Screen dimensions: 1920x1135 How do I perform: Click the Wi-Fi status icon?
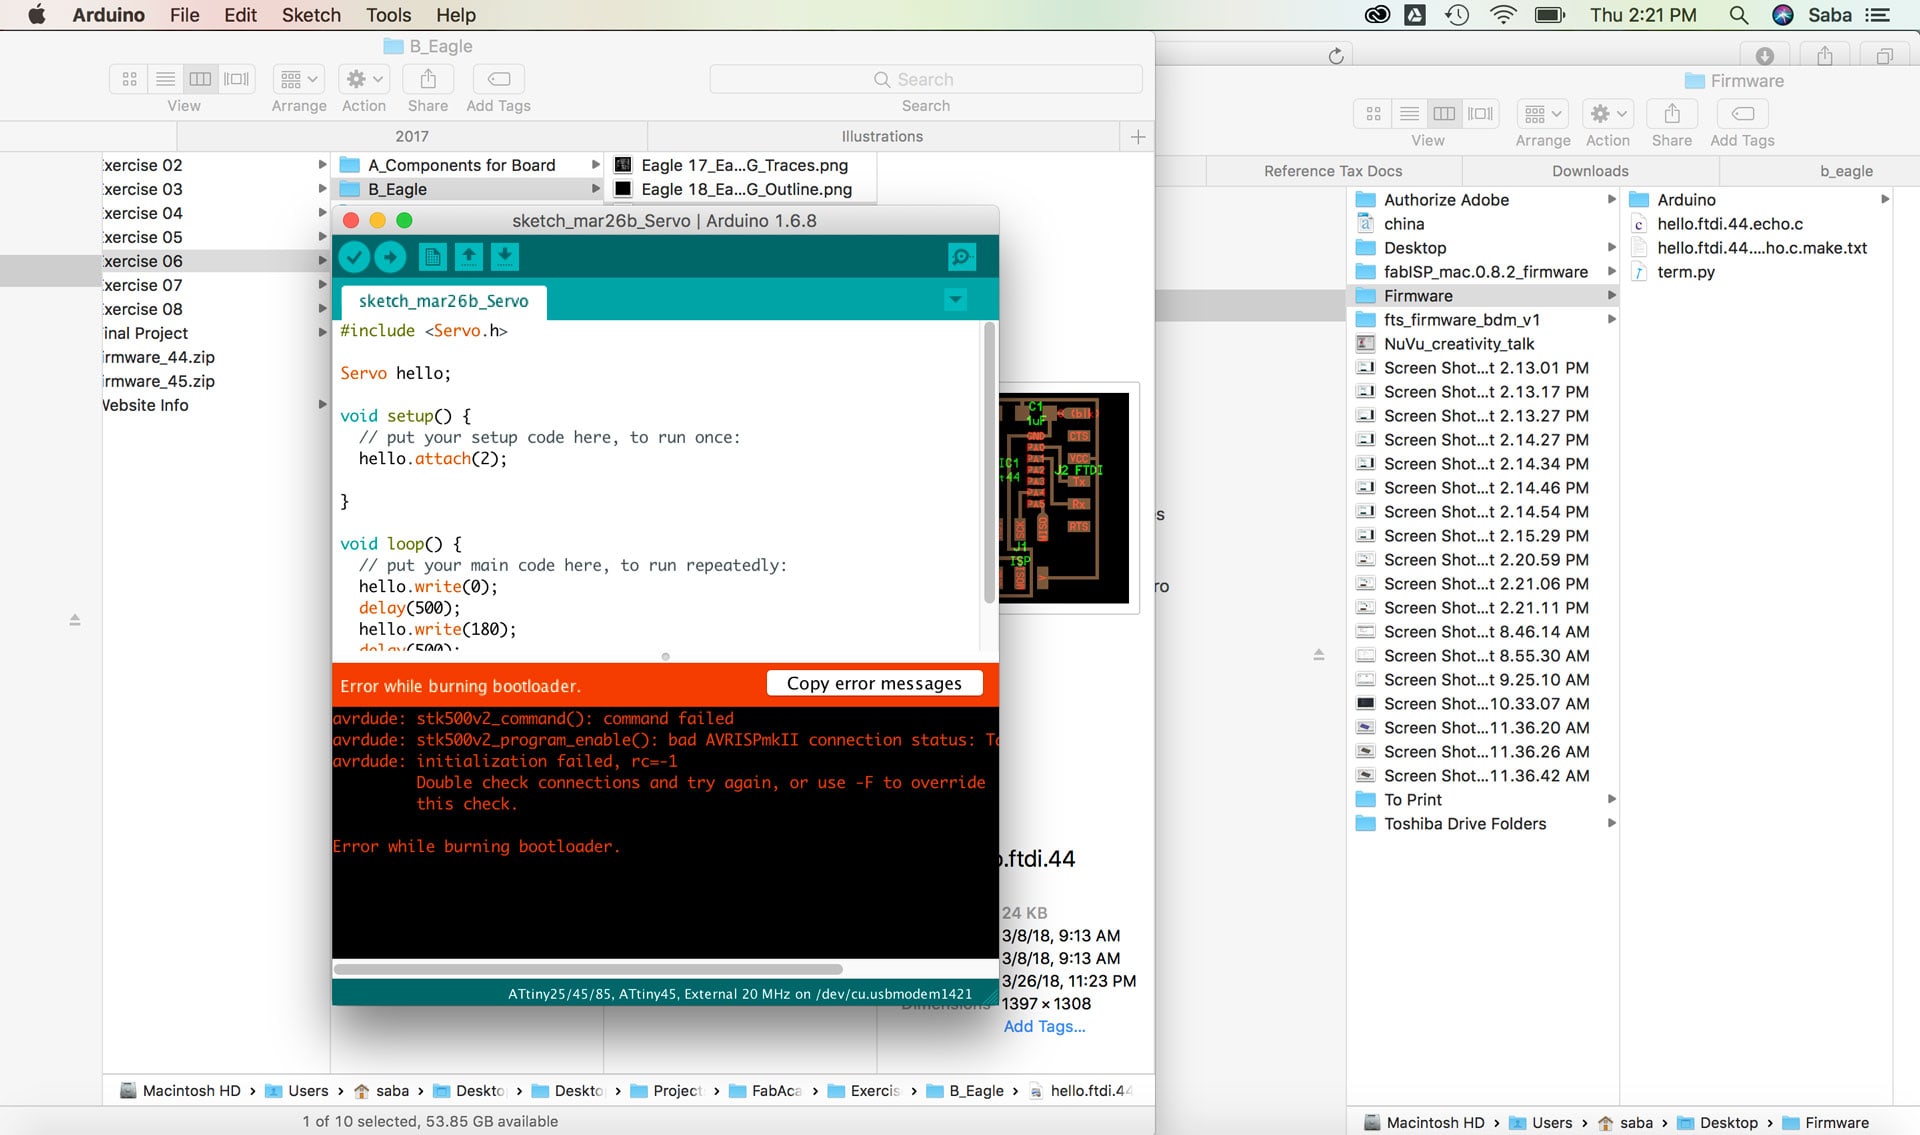pos(1503,15)
